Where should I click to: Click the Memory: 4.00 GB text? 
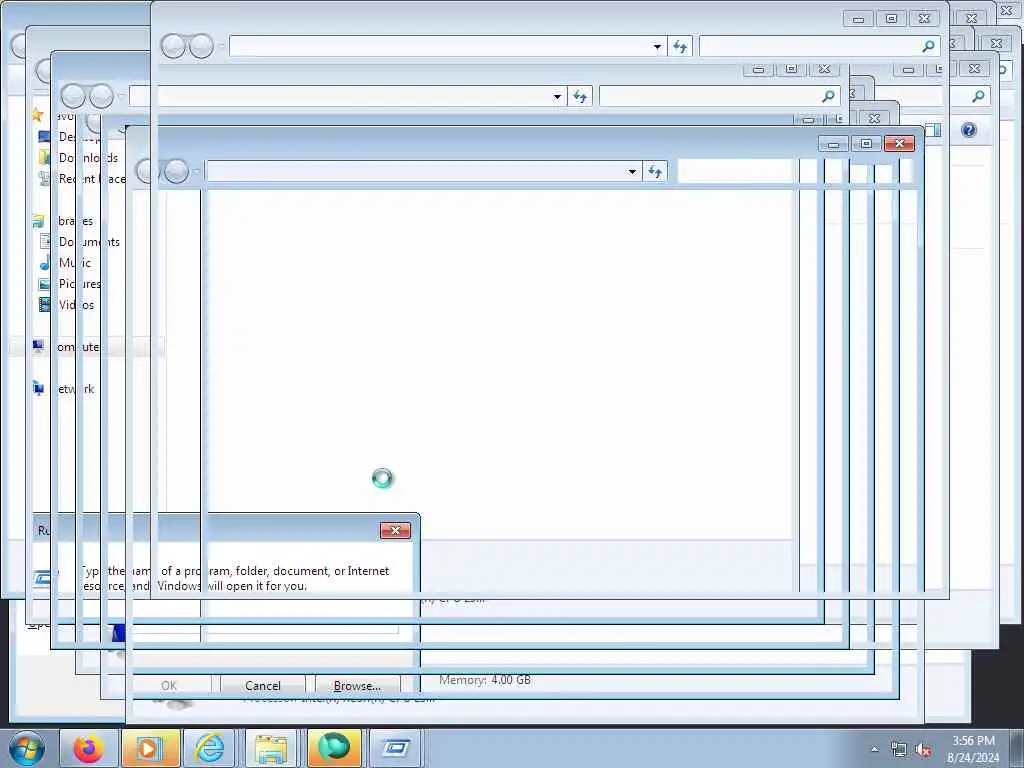(485, 680)
